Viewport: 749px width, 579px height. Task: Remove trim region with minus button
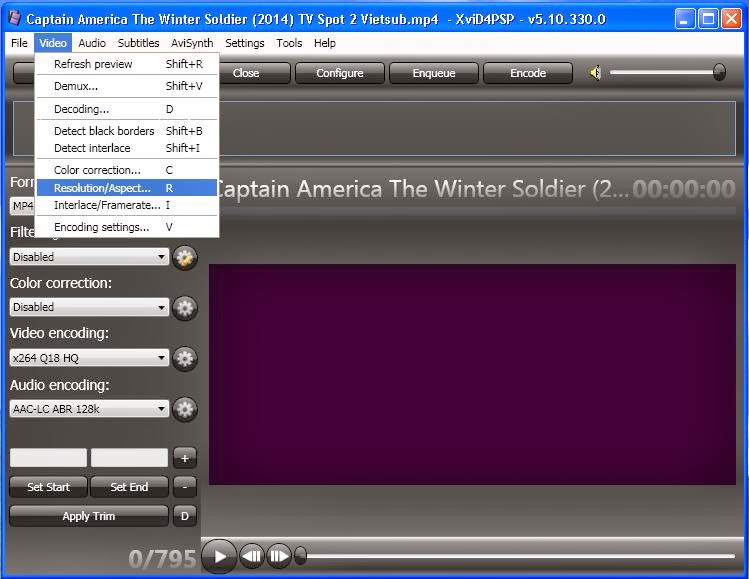185,487
